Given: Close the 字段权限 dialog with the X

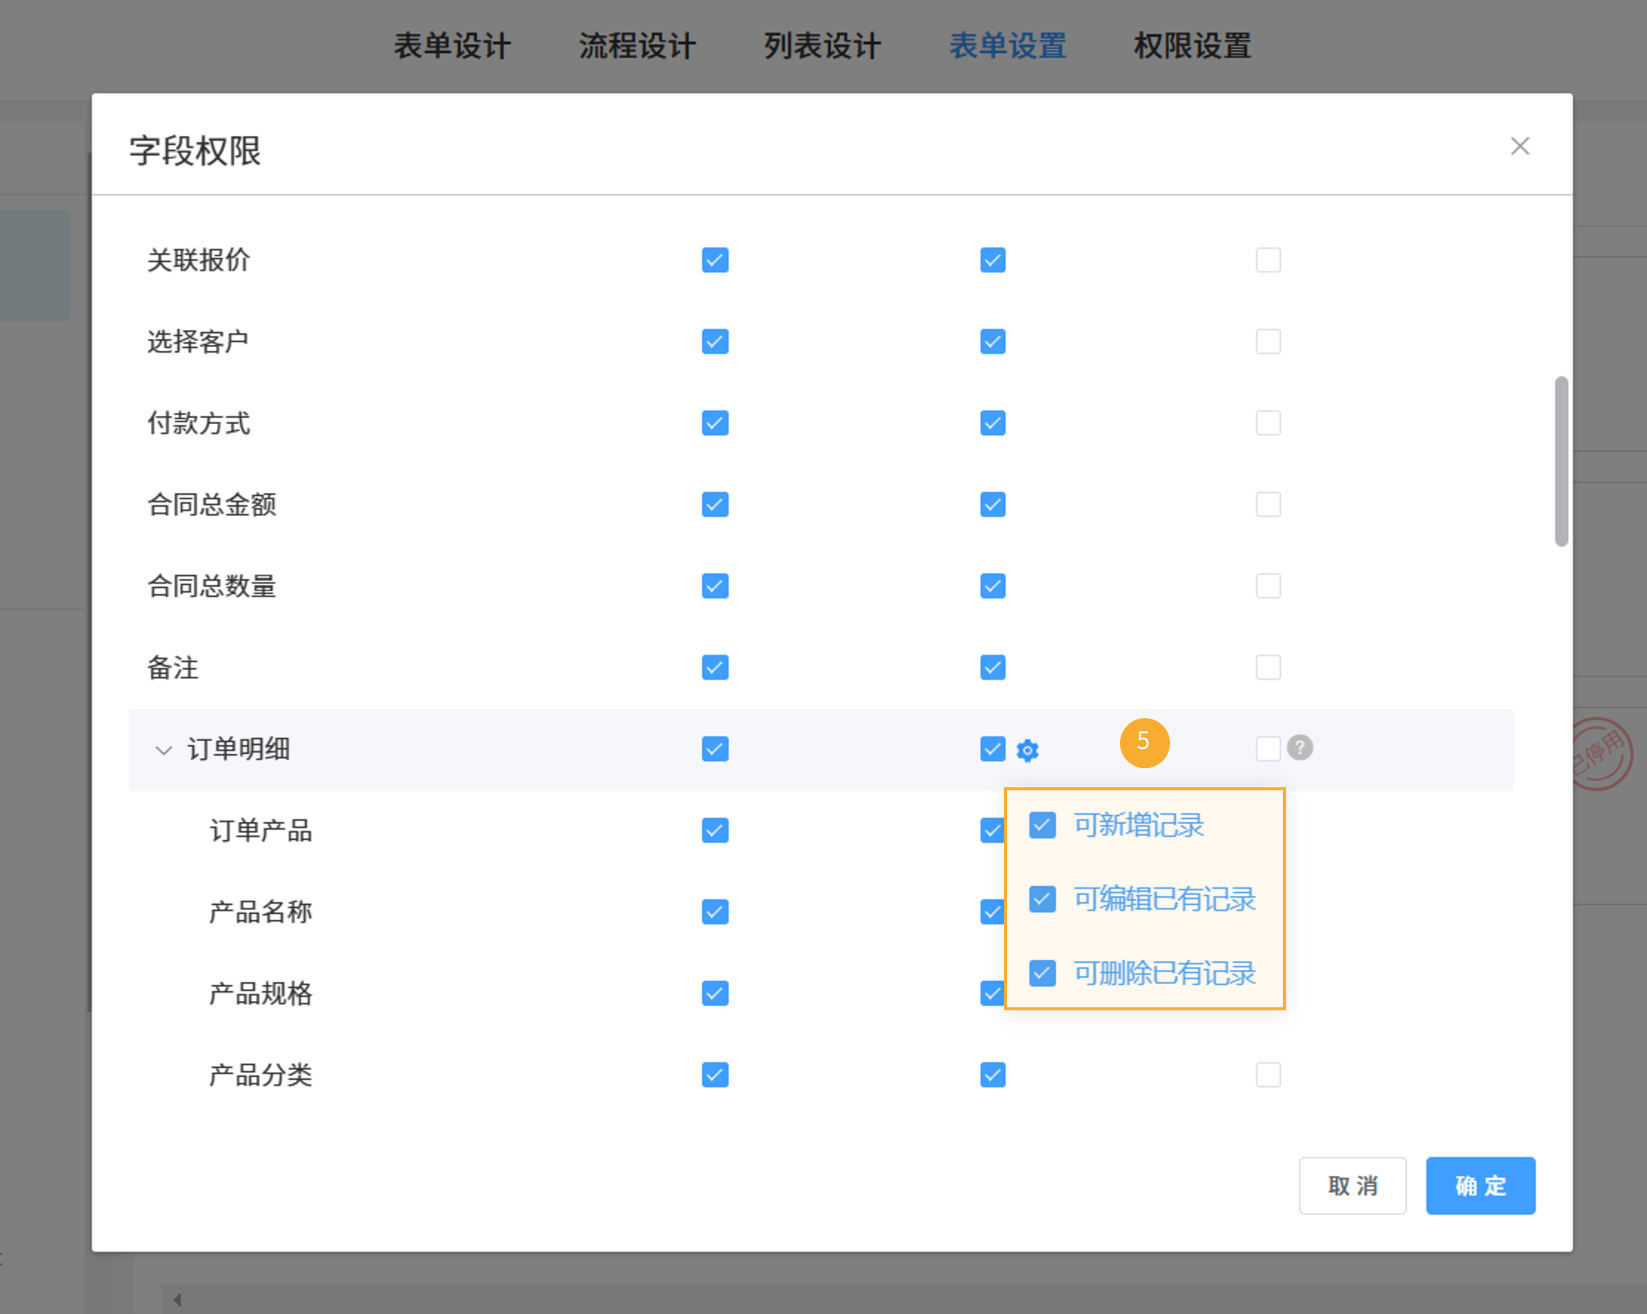Looking at the screenshot, I should click(x=1520, y=146).
